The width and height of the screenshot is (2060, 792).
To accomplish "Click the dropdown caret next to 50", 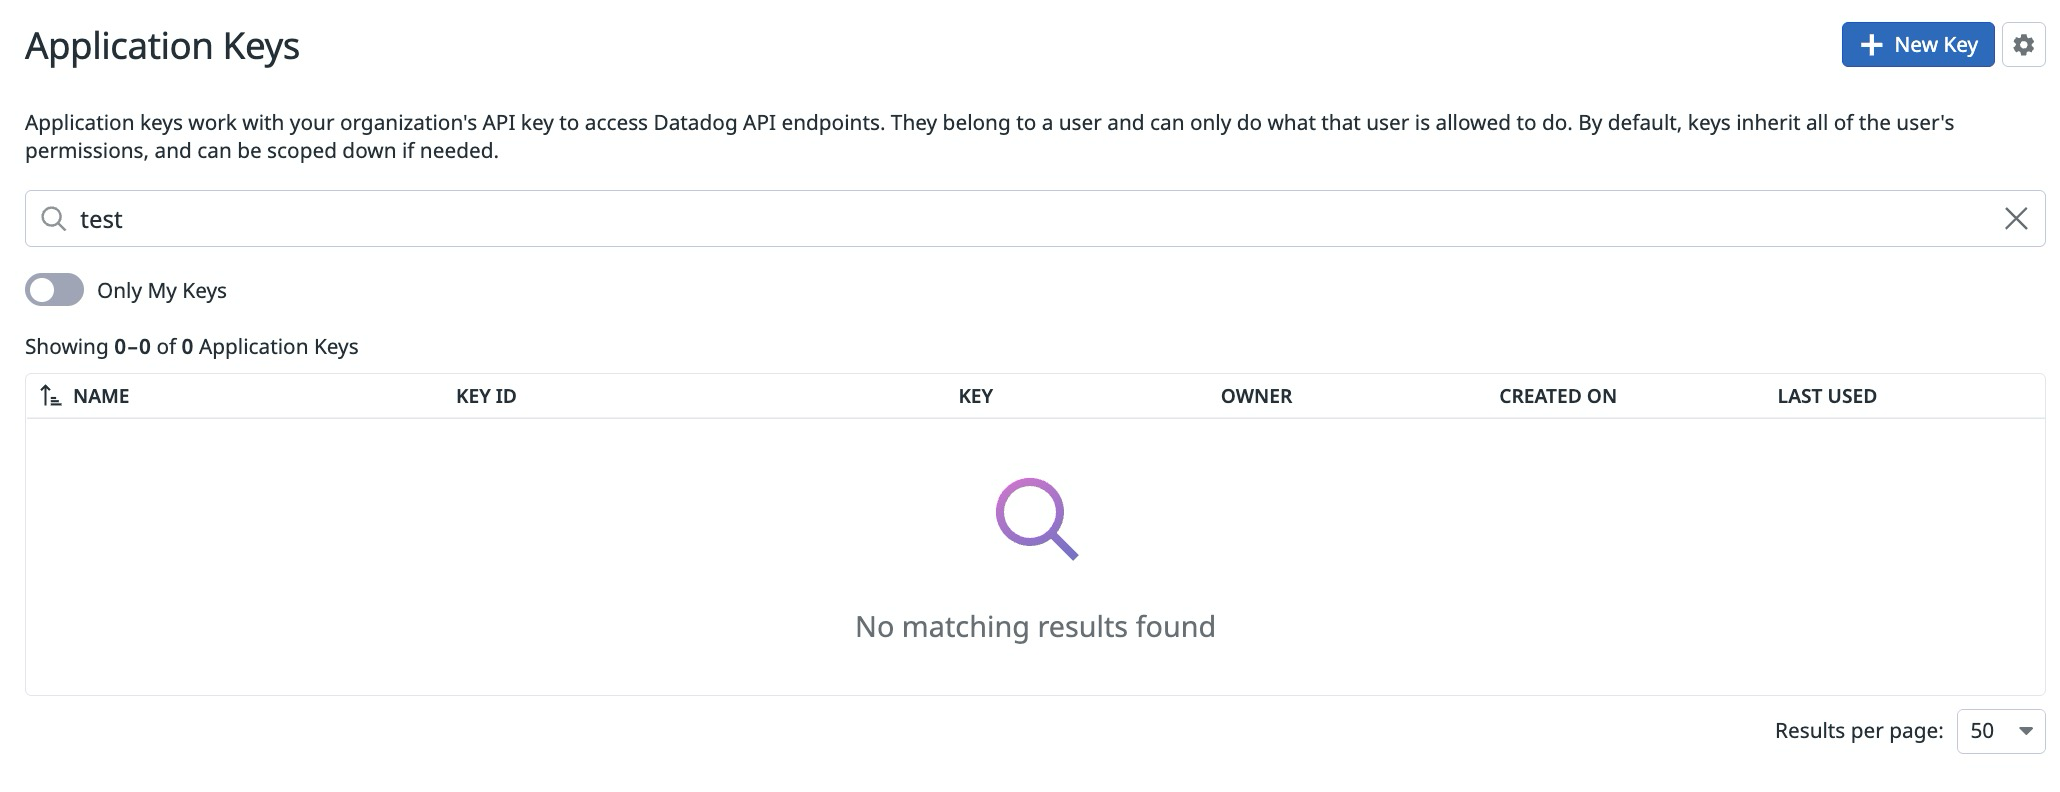I will (2026, 731).
